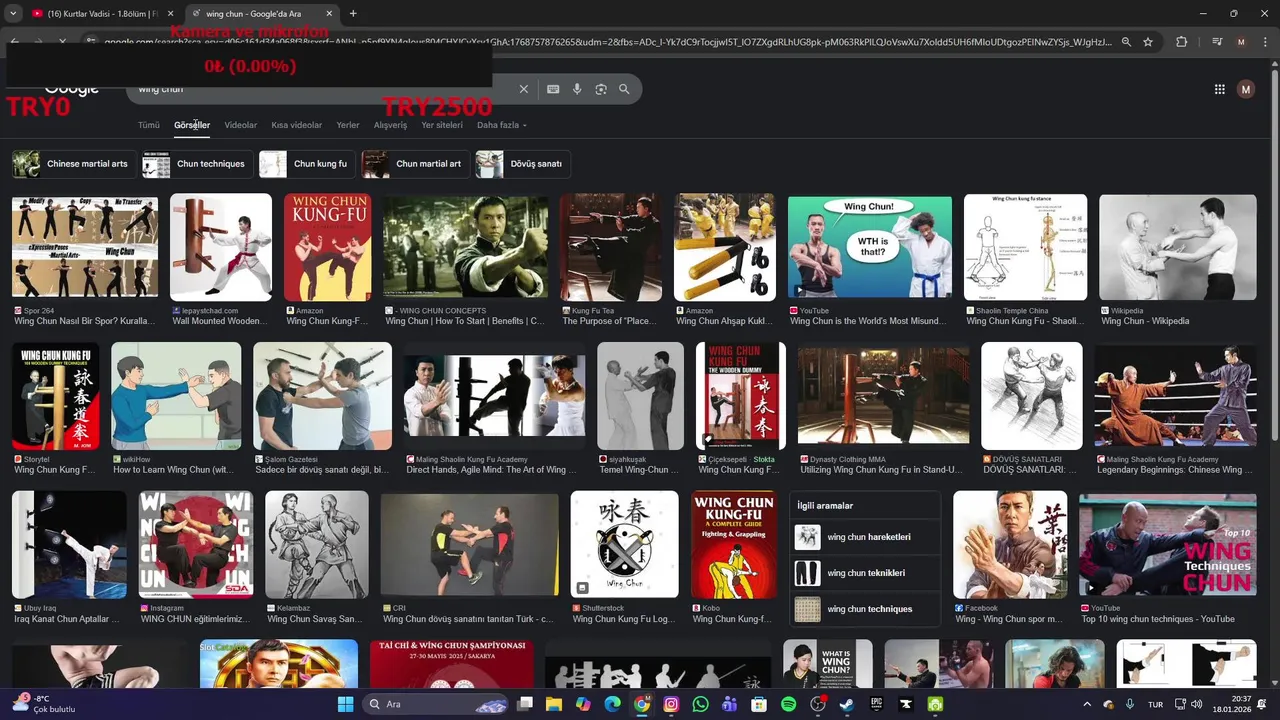This screenshot has width=1280, height=720.
Task: Open the Chrome three-dot menu
Action: [1265, 42]
